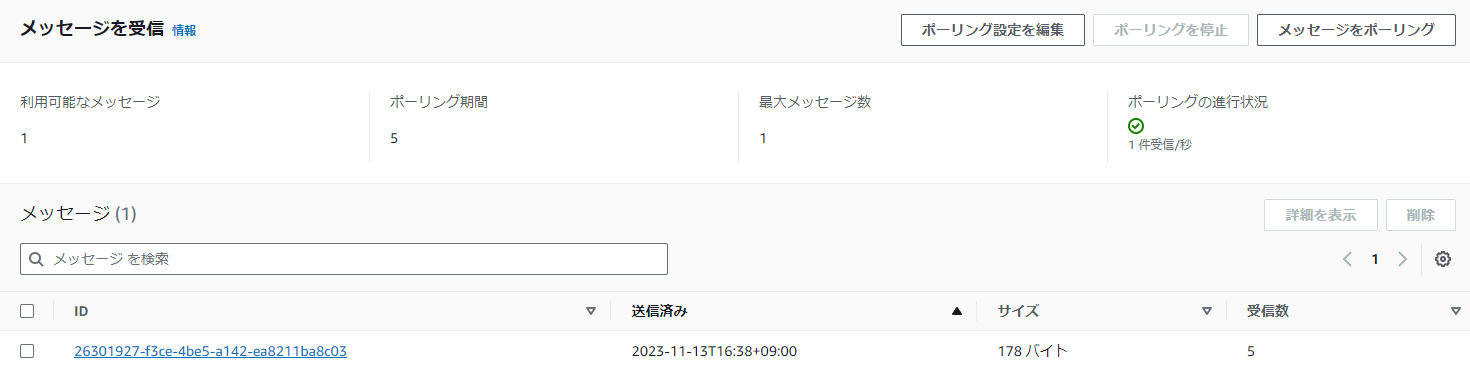The height and width of the screenshot is (370, 1470).
Task: Click メッセージをポーリング button
Action: [x=1356, y=30]
